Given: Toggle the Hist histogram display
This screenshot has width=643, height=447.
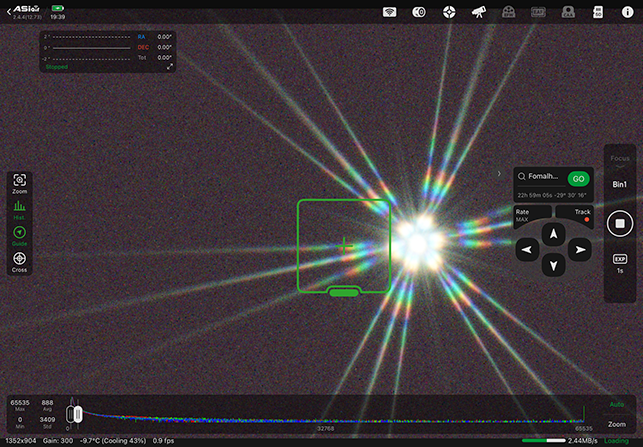Looking at the screenshot, I should coord(19,210).
